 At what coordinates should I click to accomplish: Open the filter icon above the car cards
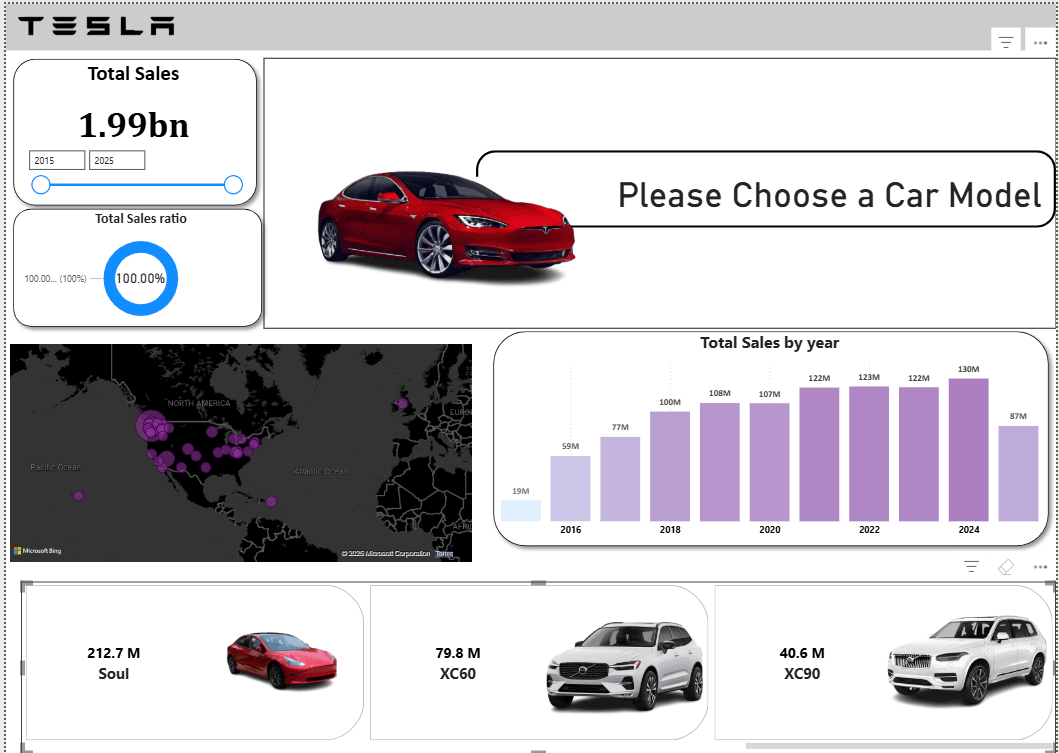click(970, 566)
